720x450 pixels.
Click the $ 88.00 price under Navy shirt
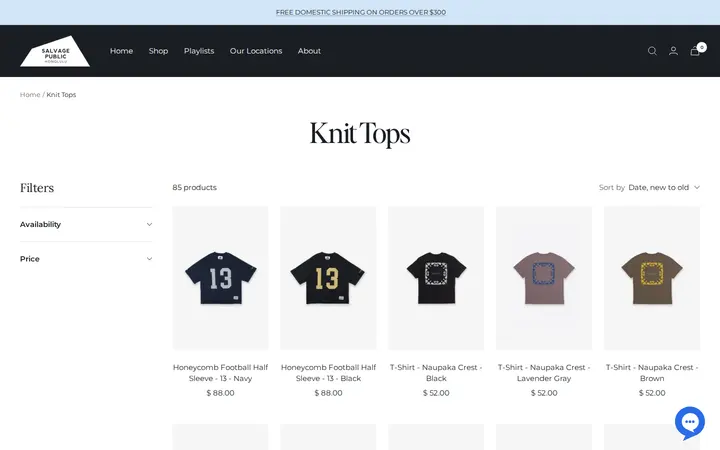pyautogui.click(x=220, y=393)
